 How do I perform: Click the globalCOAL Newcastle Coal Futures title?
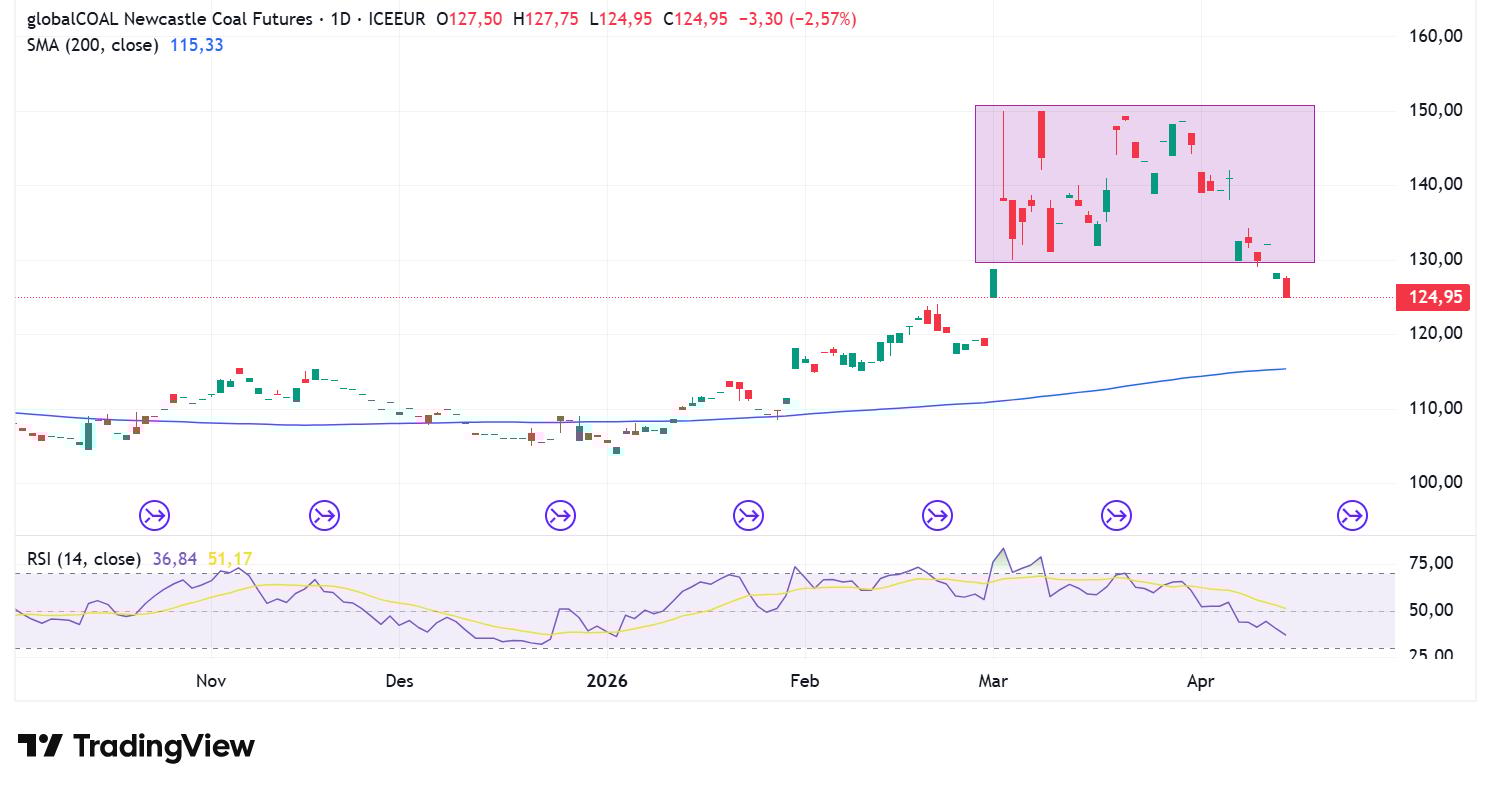tap(168, 19)
